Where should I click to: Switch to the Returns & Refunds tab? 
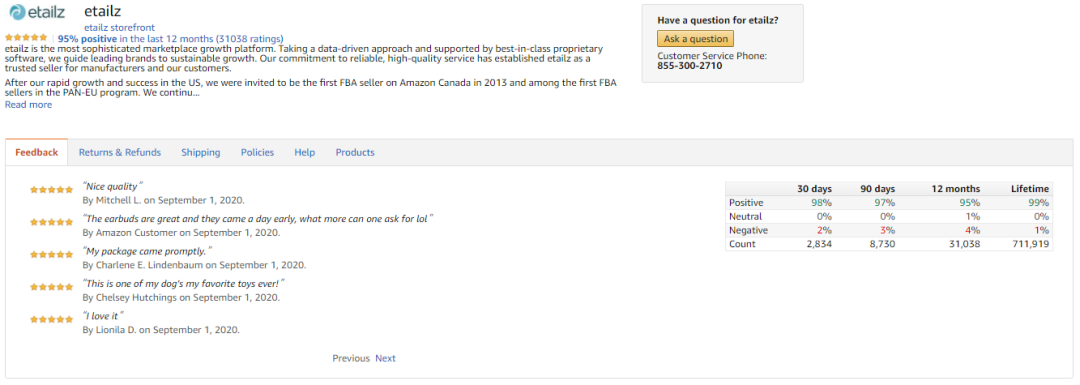pyautogui.click(x=120, y=152)
